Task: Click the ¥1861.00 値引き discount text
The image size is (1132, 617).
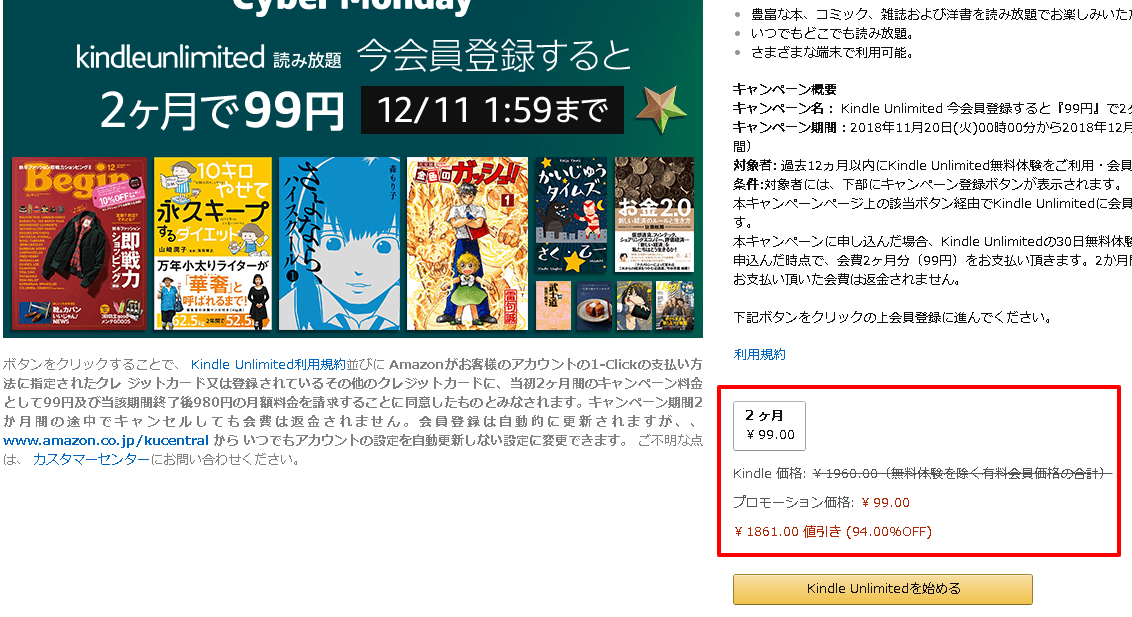Action: [833, 532]
